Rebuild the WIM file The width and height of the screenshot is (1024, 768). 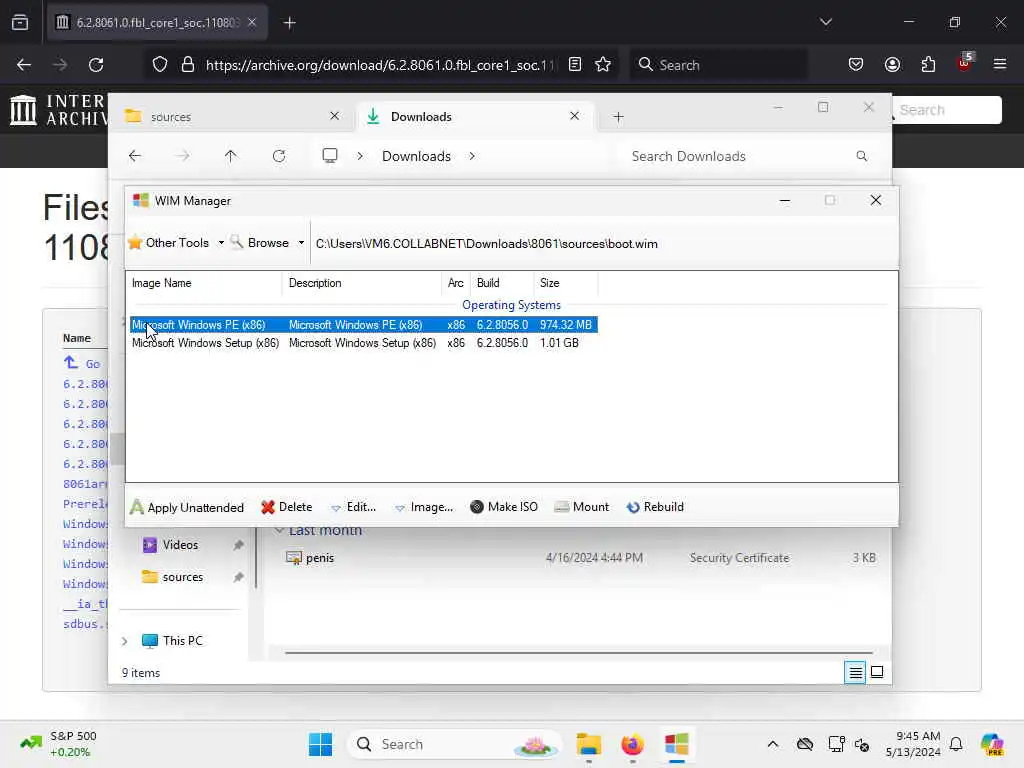tap(655, 507)
